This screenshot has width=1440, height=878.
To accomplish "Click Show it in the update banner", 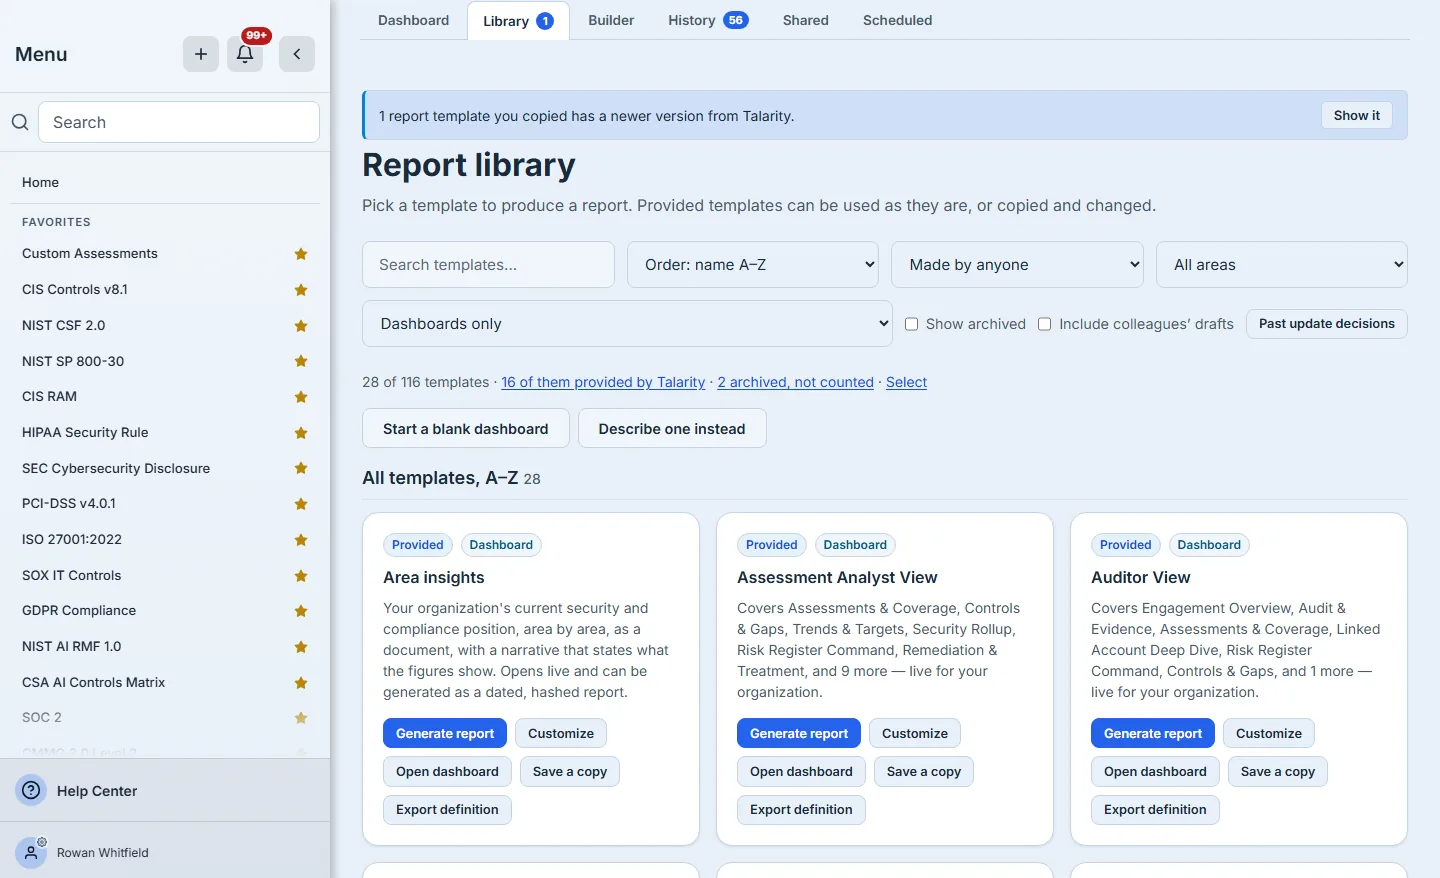I will coord(1357,115).
